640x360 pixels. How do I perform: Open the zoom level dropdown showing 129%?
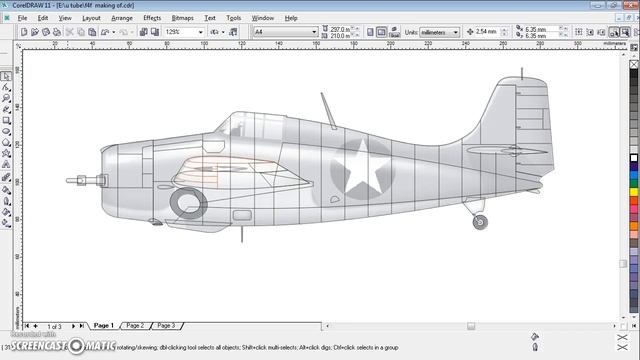(x=200, y=32)
